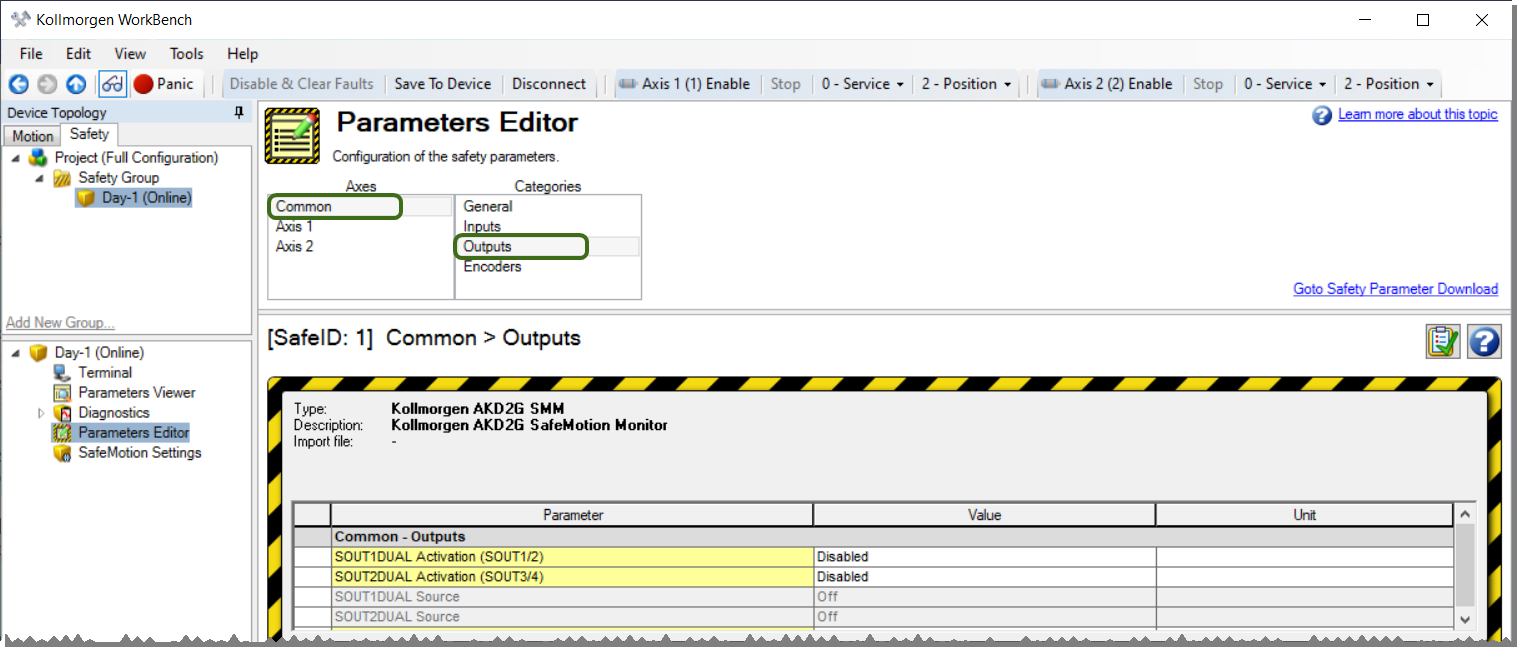Select Safety Group in the topology tree

(118, 178)
